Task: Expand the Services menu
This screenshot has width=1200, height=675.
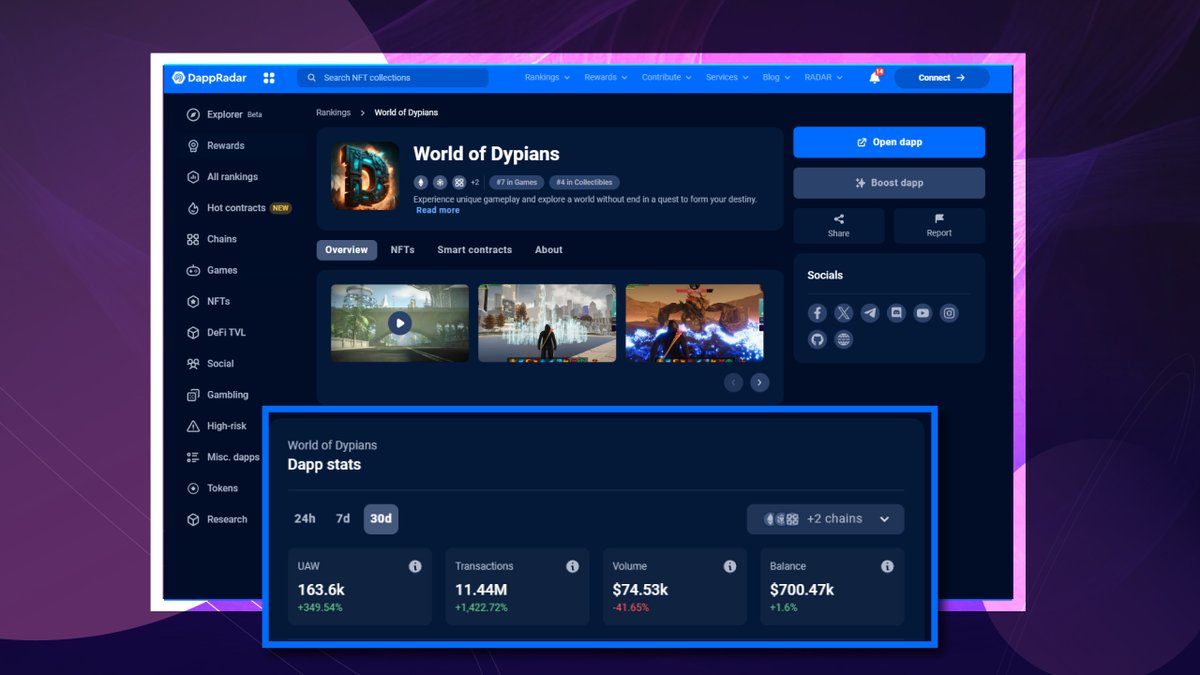Action: [726, 77]
